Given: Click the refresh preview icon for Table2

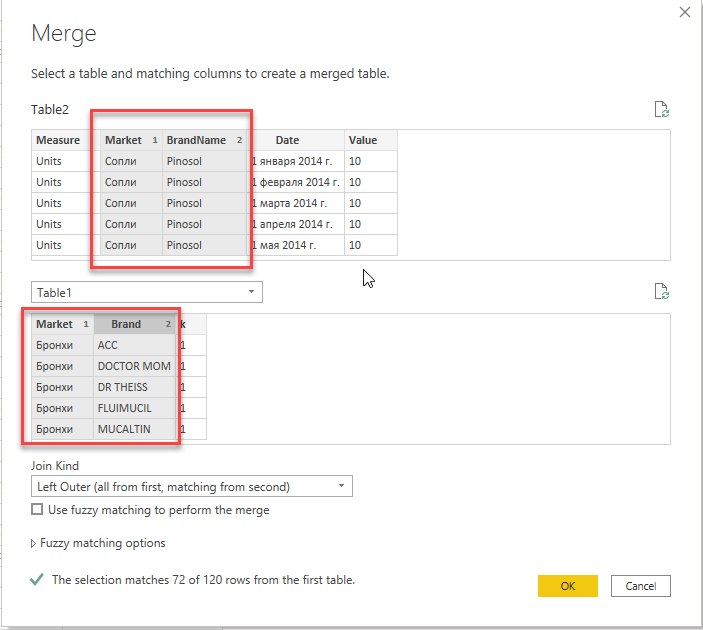Looking at the screenshot, I should tap(662, 109).
